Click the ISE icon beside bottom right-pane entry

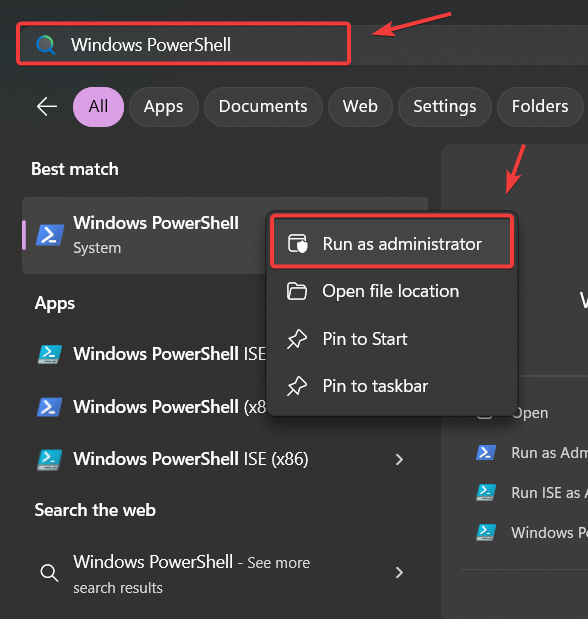486,532
